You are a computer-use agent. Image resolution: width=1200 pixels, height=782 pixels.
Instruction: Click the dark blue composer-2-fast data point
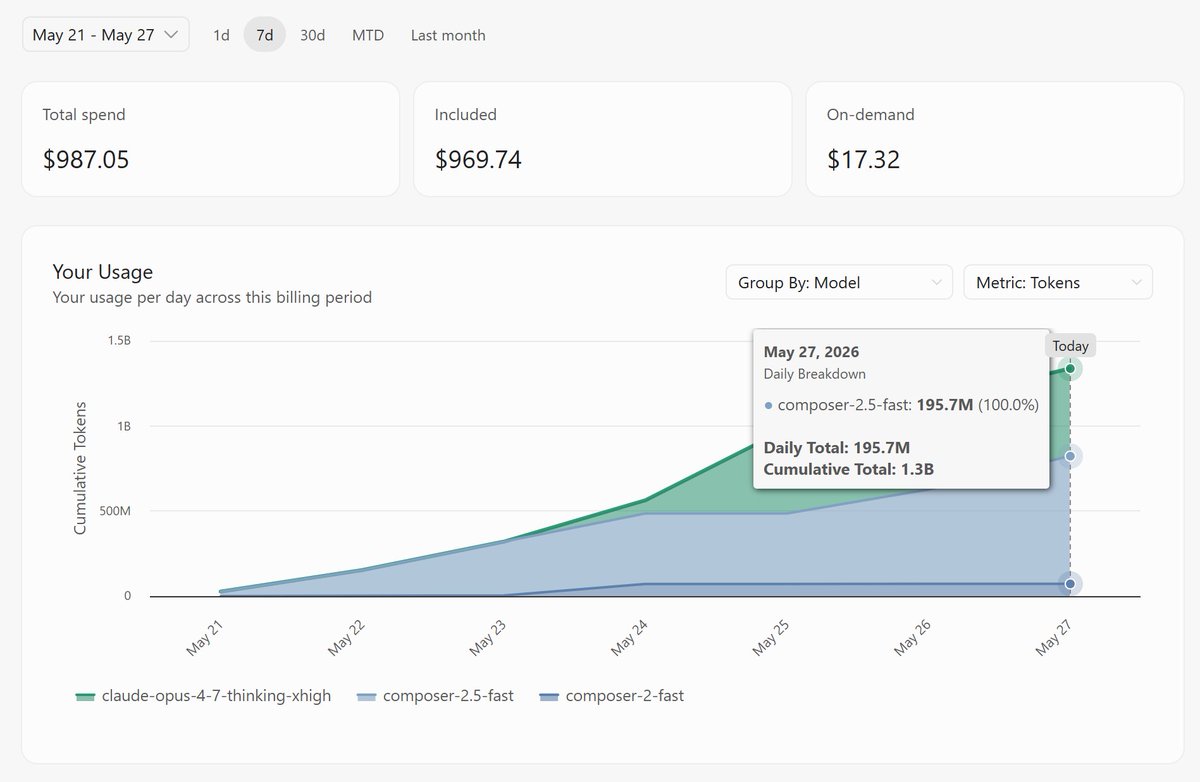click(1070, 583)
